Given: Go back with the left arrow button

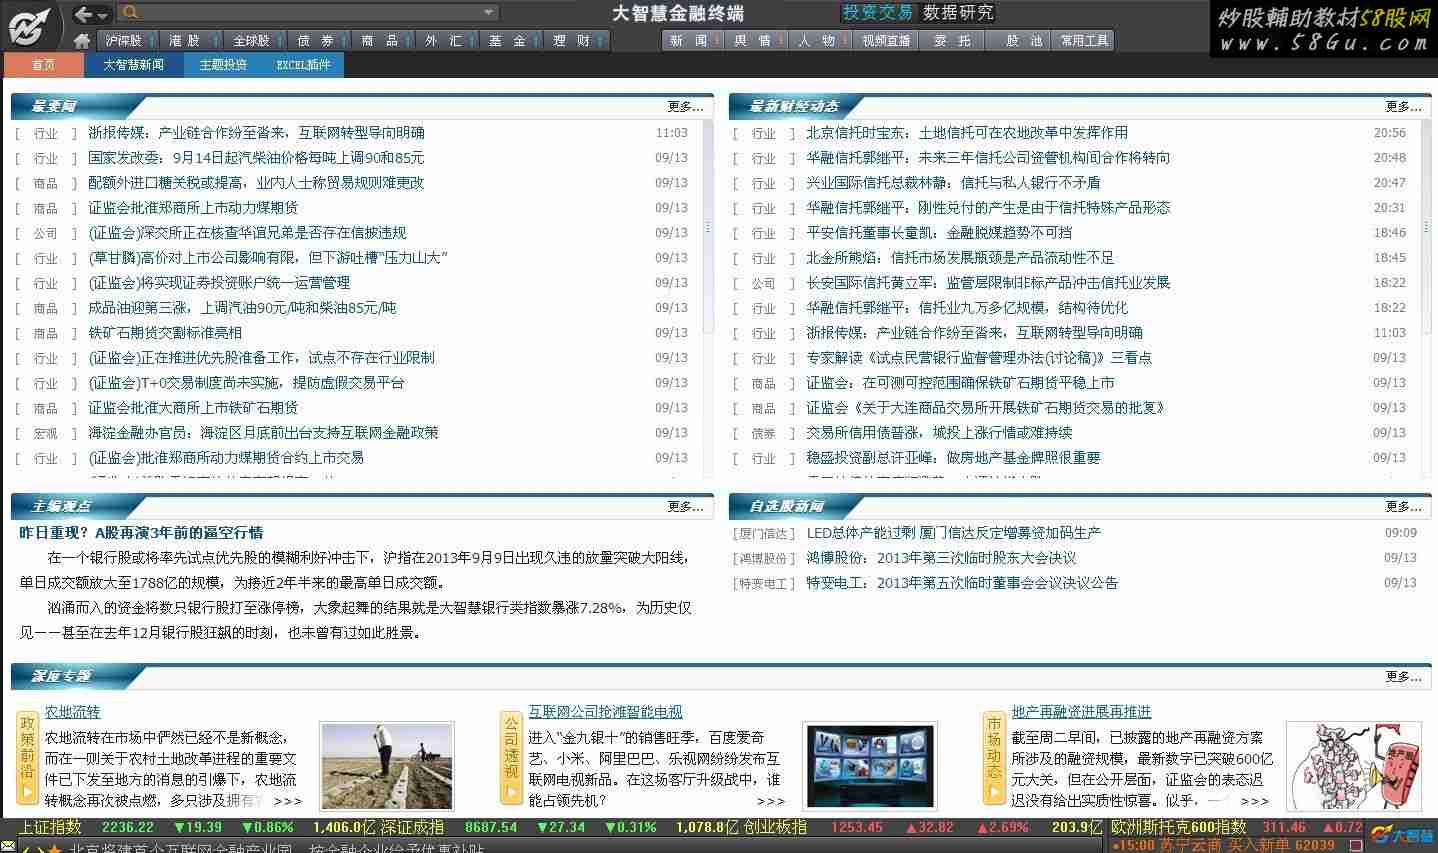Looking at the screenshot, I should tap(84, 13).
